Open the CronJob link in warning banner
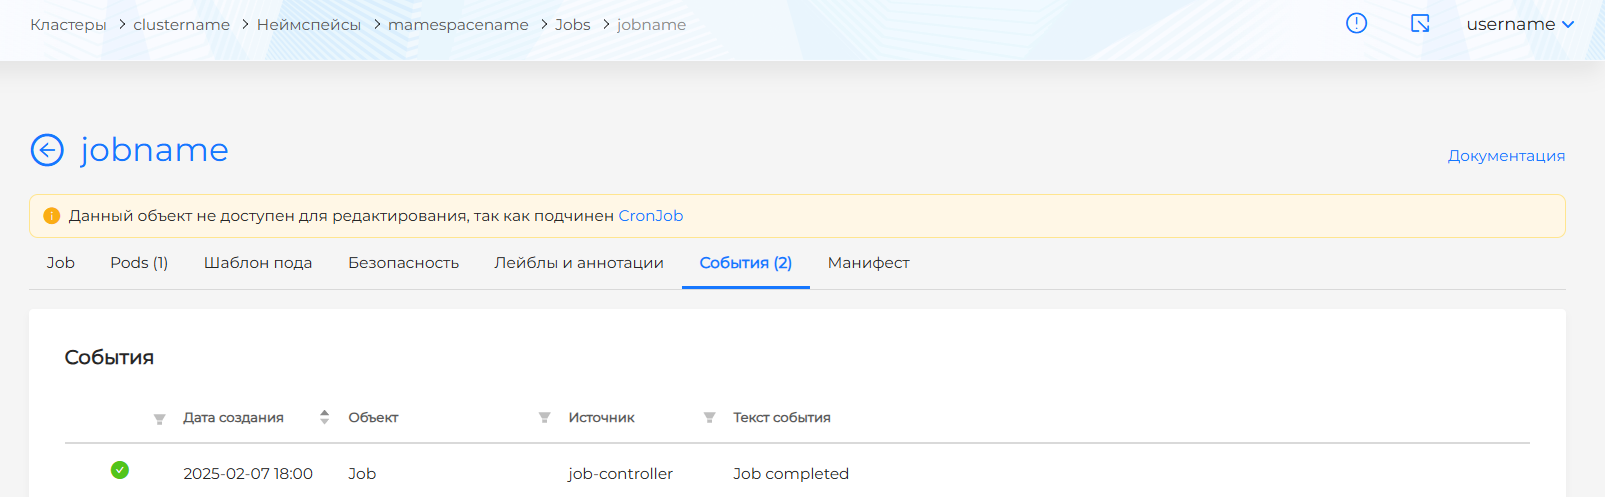Viewport: 1605px width, 497px height. click(650, 216)
